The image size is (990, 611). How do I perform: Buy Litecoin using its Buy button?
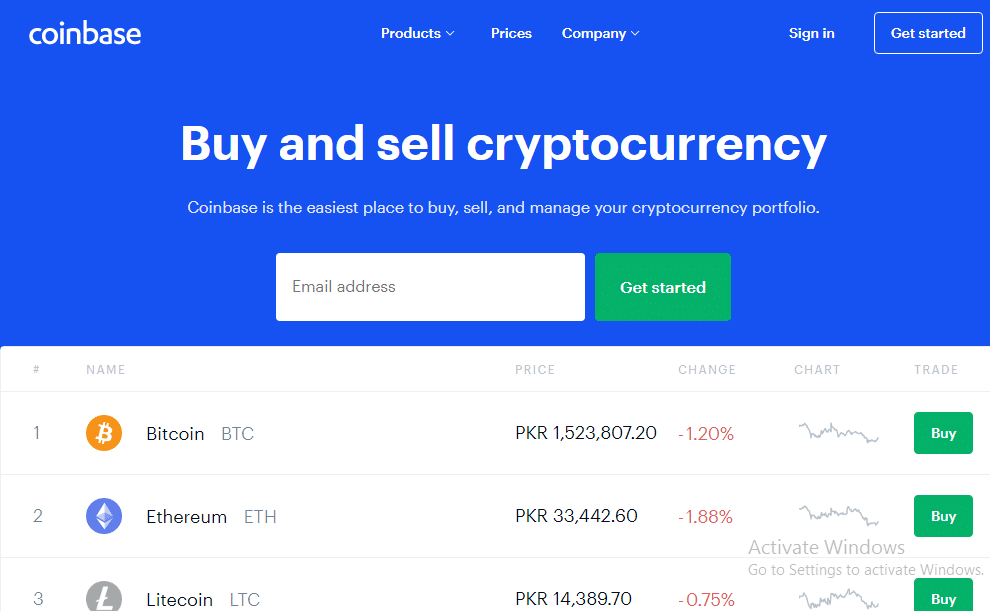(x=943, y=598)
